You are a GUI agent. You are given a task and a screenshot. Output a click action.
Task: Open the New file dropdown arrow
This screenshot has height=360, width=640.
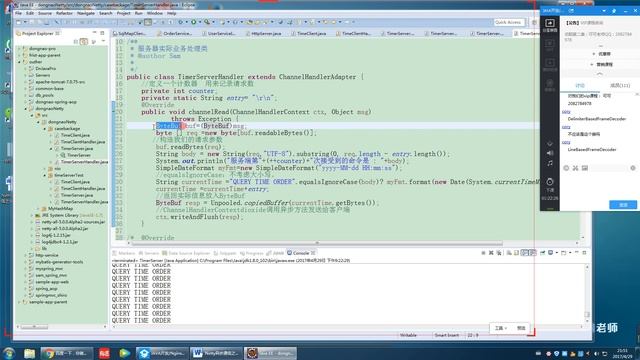click(25, 22)
